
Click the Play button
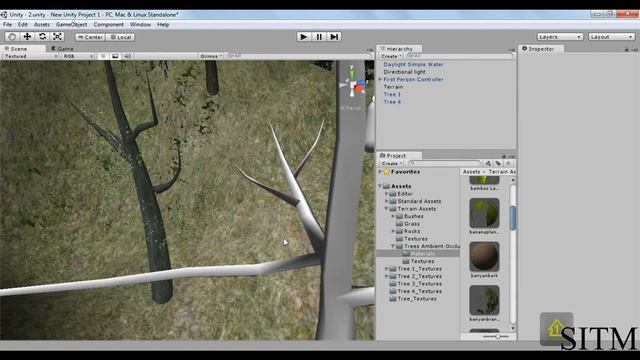coord(303,37)
